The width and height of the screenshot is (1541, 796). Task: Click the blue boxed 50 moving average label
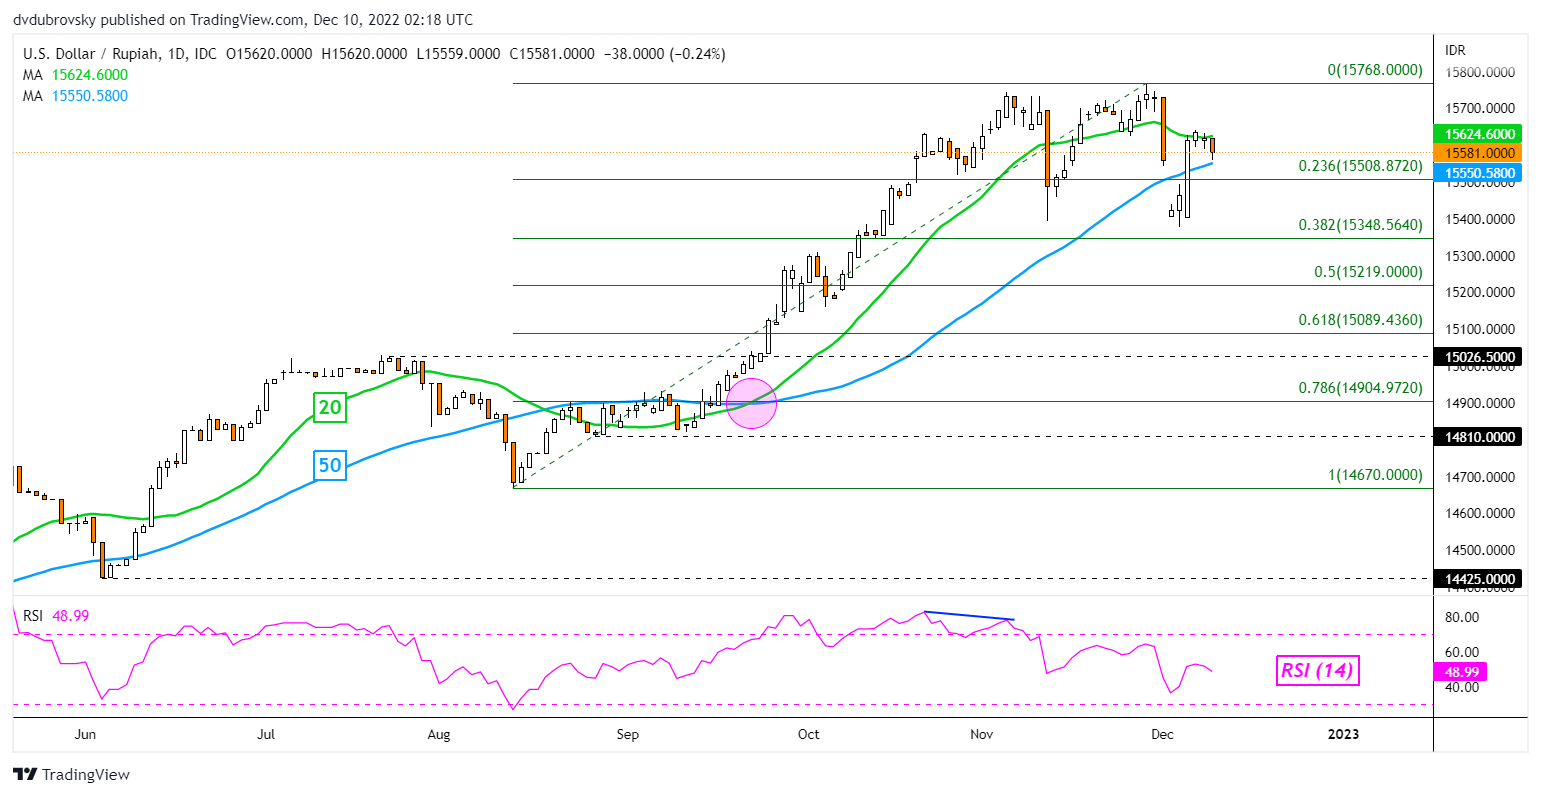330,465
